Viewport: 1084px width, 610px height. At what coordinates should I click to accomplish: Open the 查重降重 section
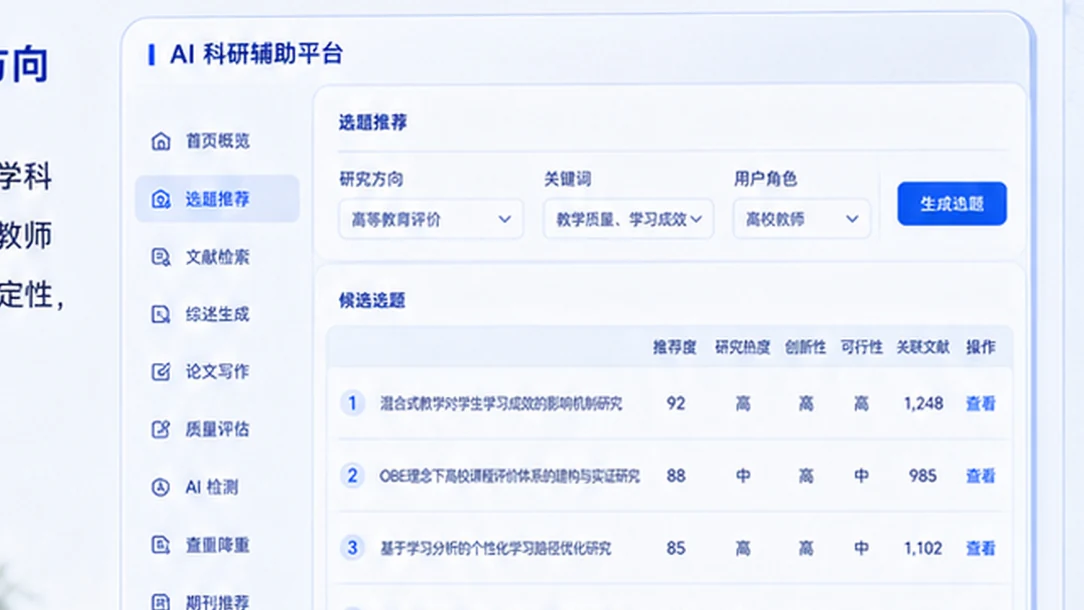click(217, 545)
